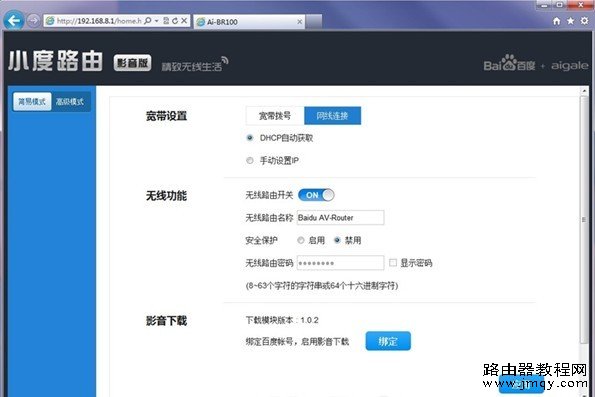This screenshot has width=595, height=397.
Task: Click the 宽带设置 heading
Action: point(166,116)
